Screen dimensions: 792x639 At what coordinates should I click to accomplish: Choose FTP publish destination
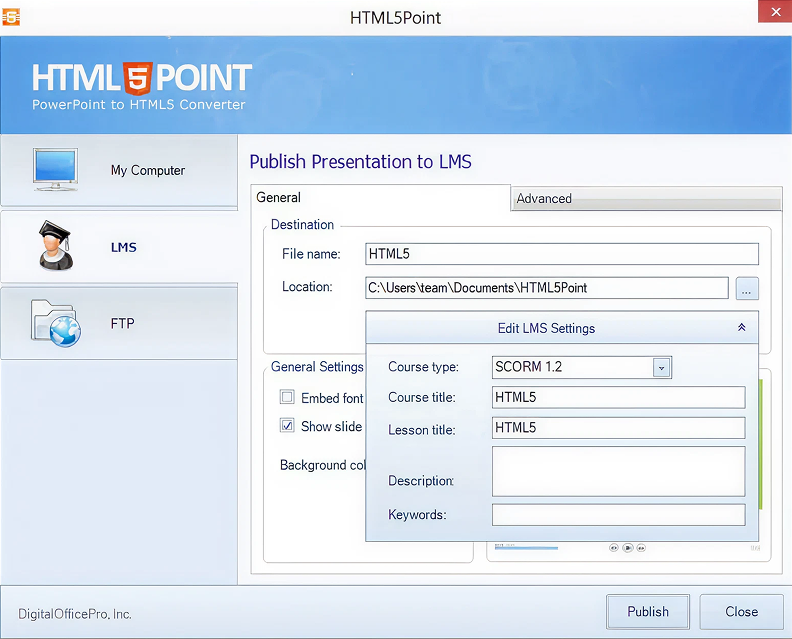tap(119, 323)
